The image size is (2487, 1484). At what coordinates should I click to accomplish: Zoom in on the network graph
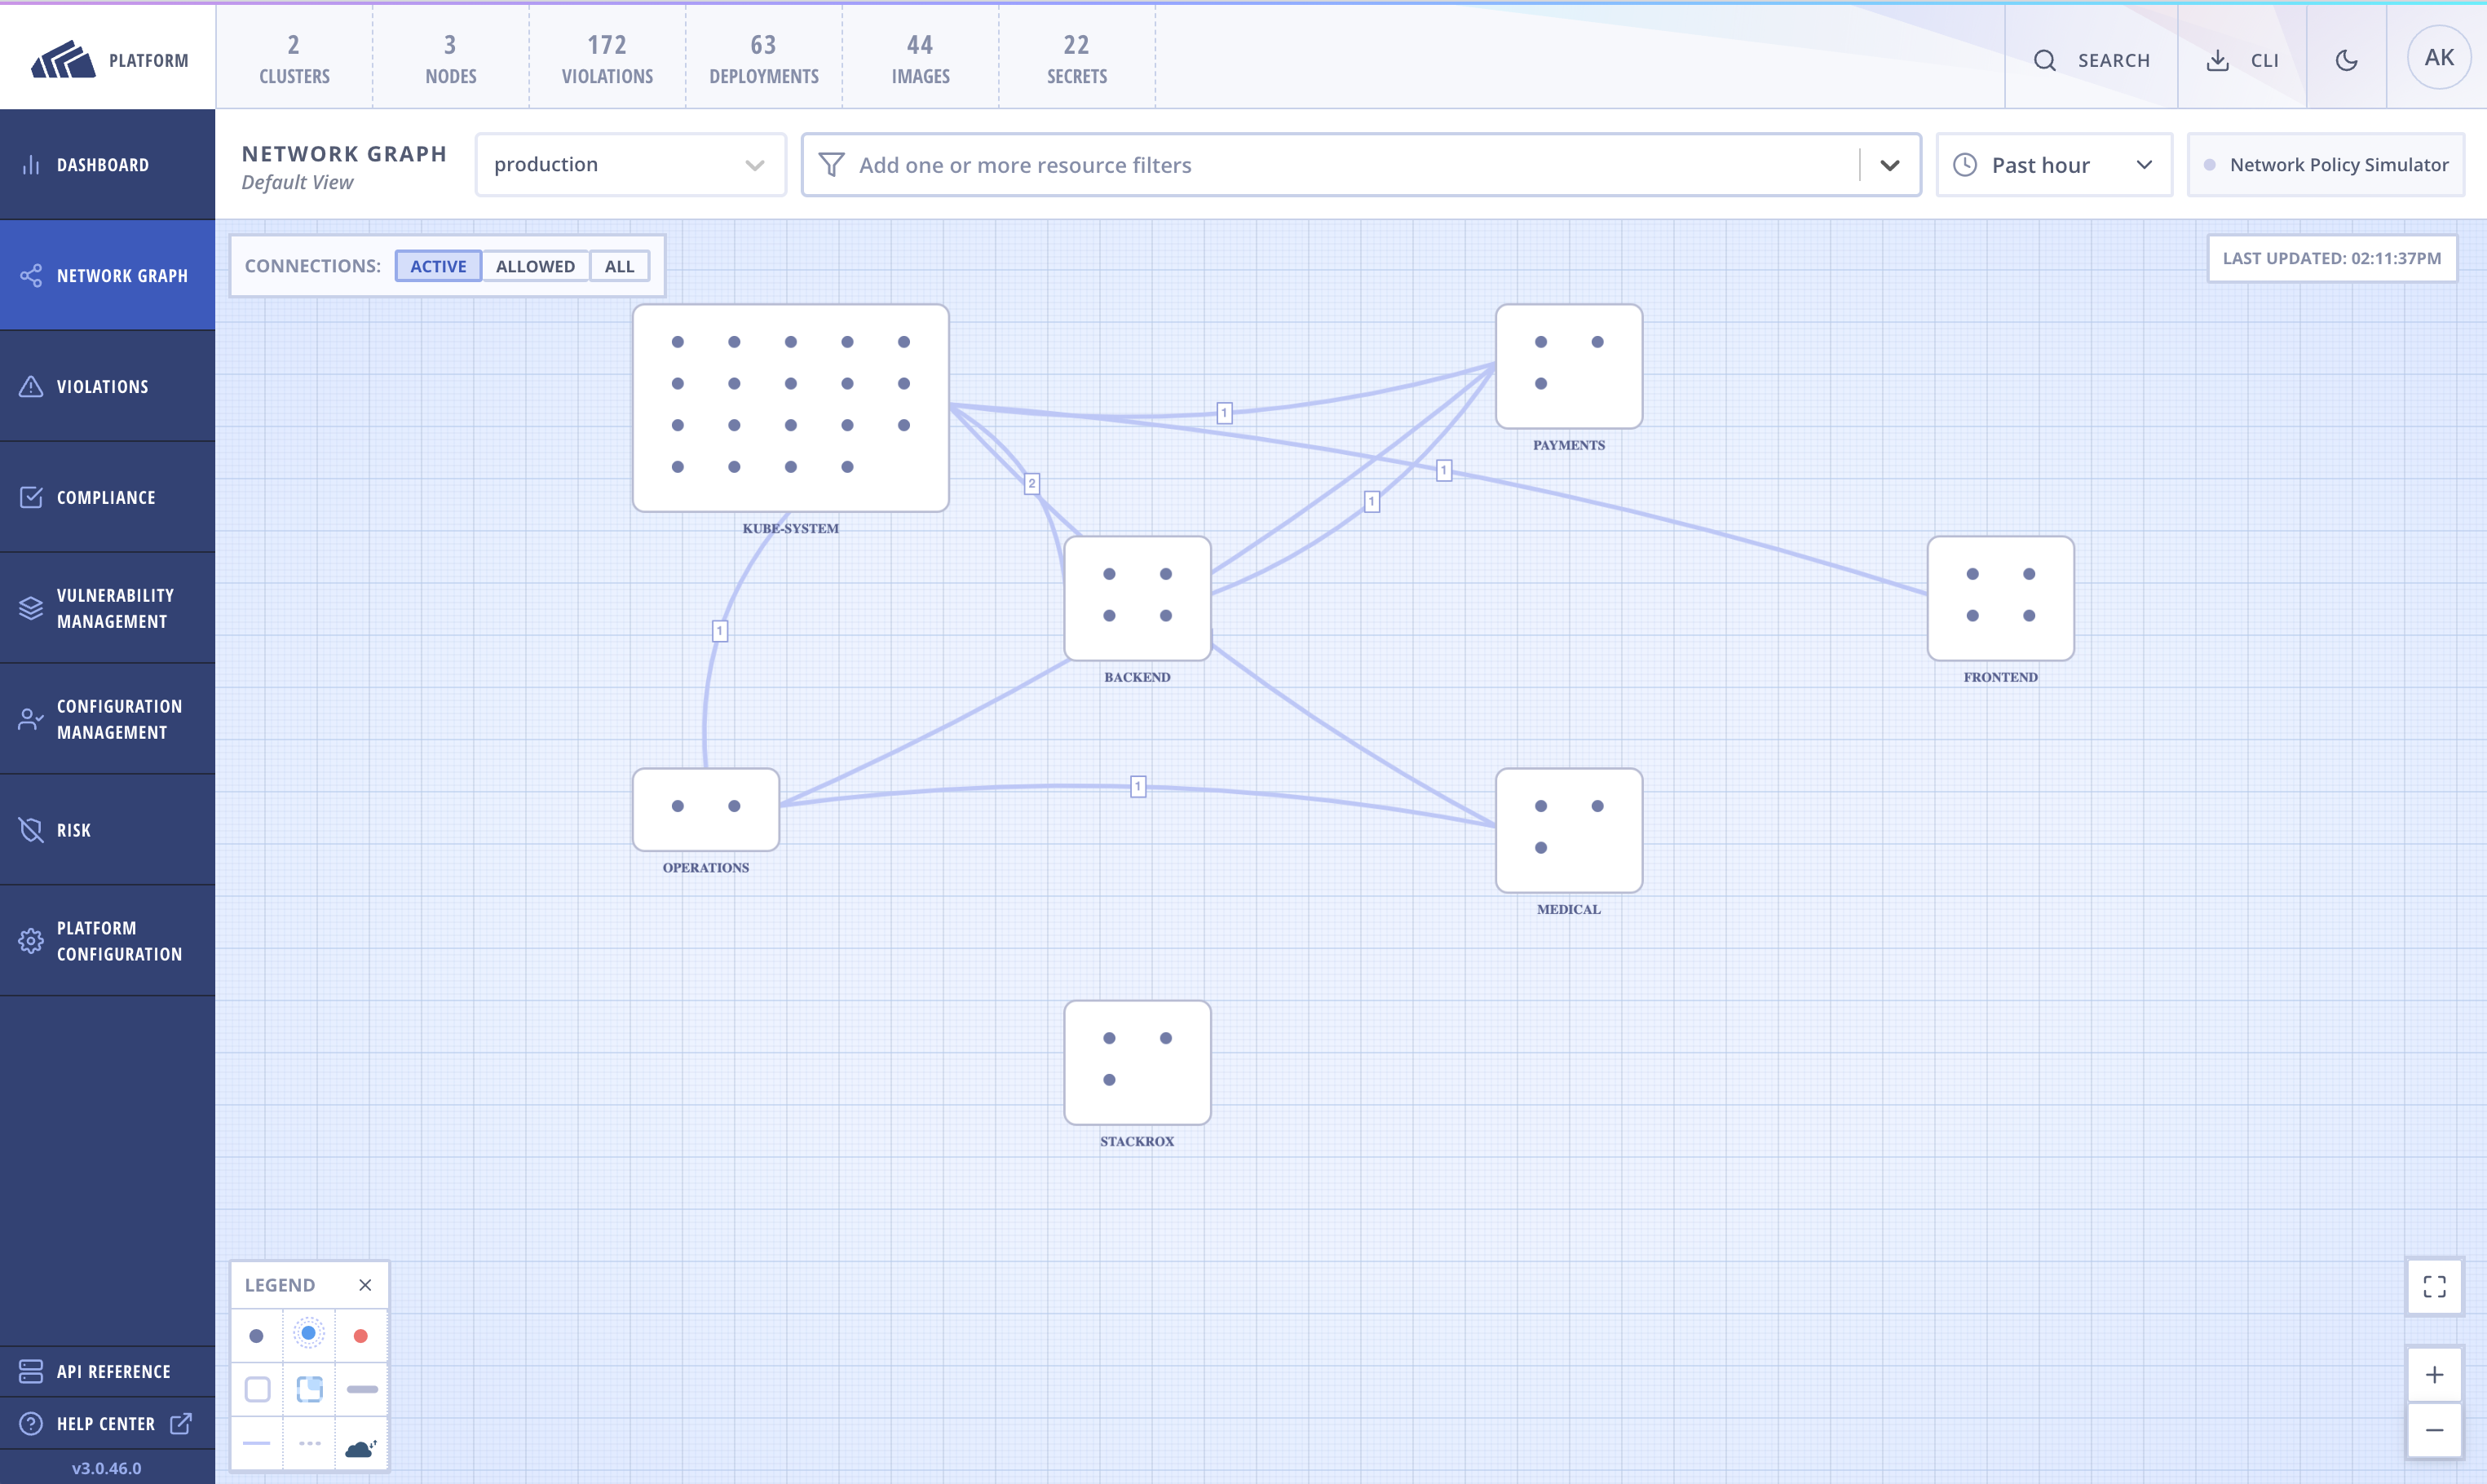tap(2435, 1375)
